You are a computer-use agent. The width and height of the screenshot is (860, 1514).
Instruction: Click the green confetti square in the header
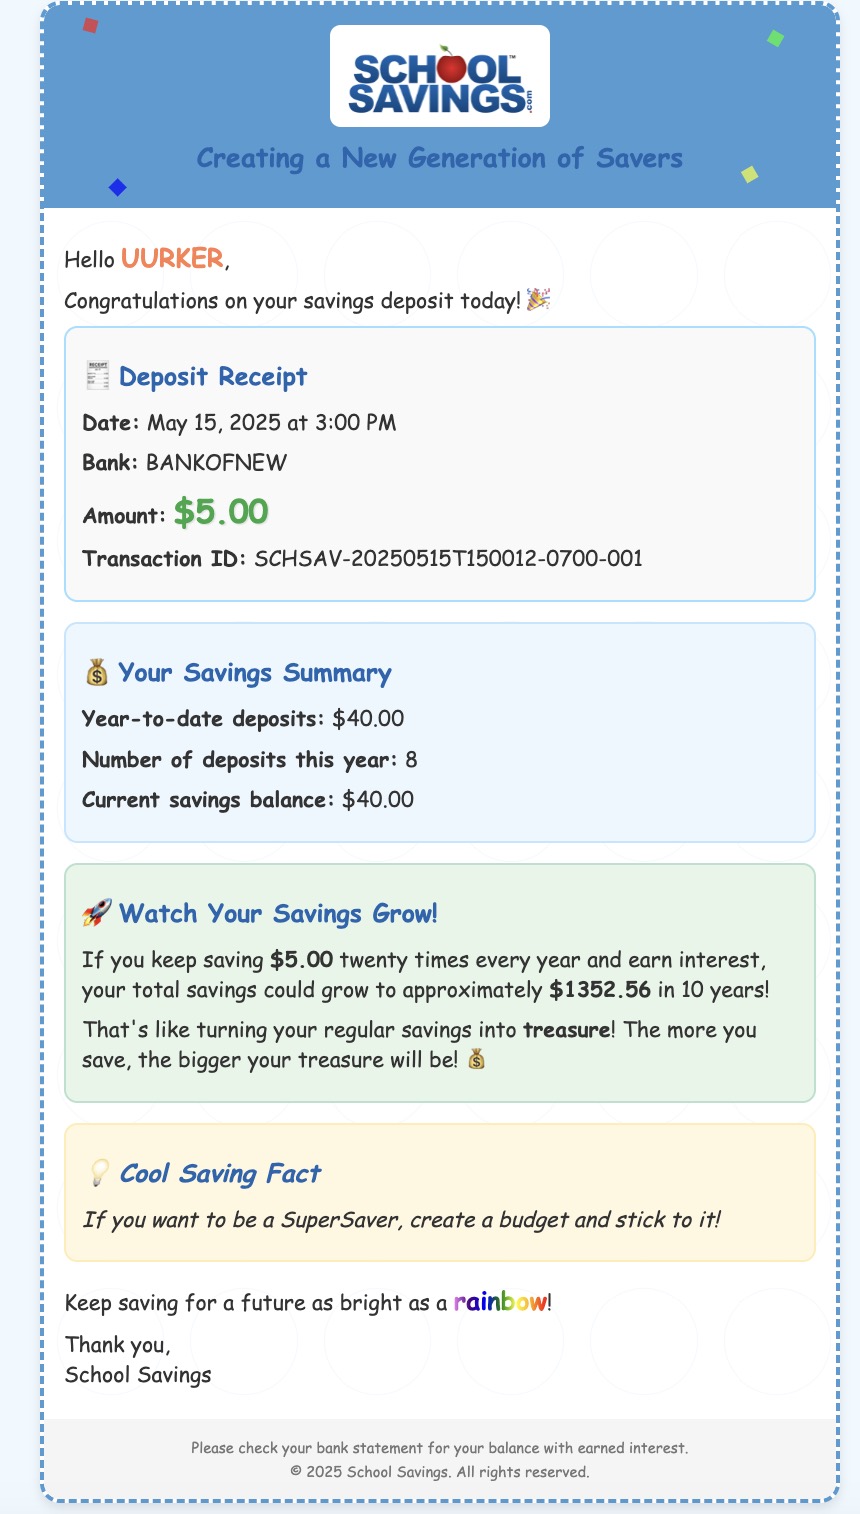pos(775,39)
